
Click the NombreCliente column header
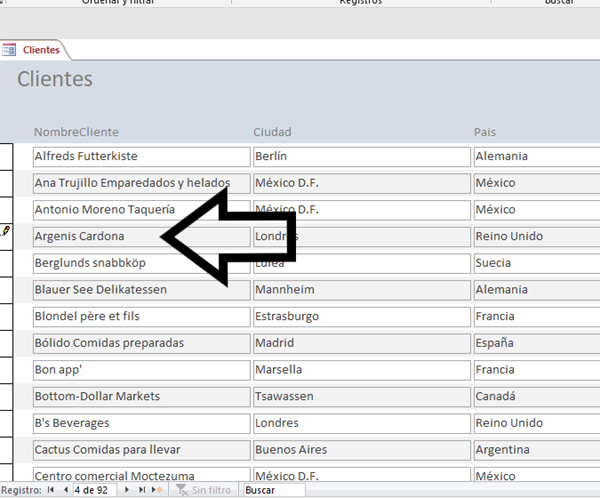coord(77,132)
